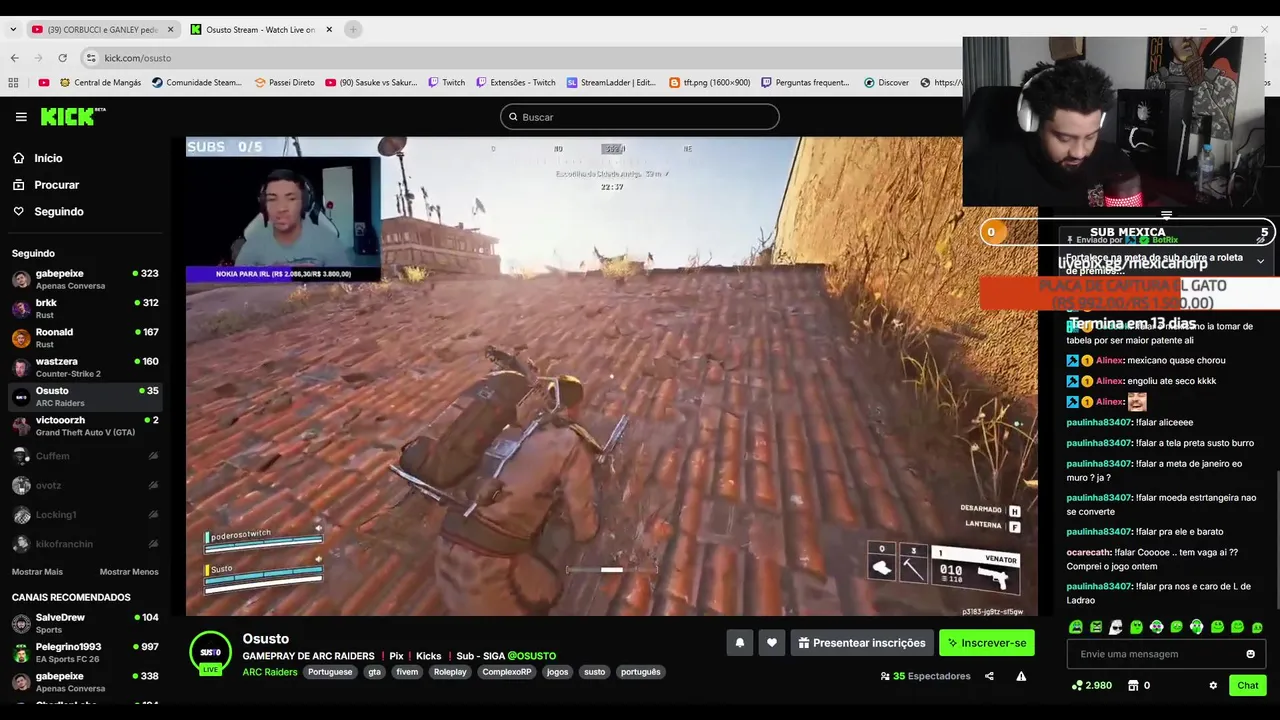
Task: Click the português tag
Action: (640, 672)
